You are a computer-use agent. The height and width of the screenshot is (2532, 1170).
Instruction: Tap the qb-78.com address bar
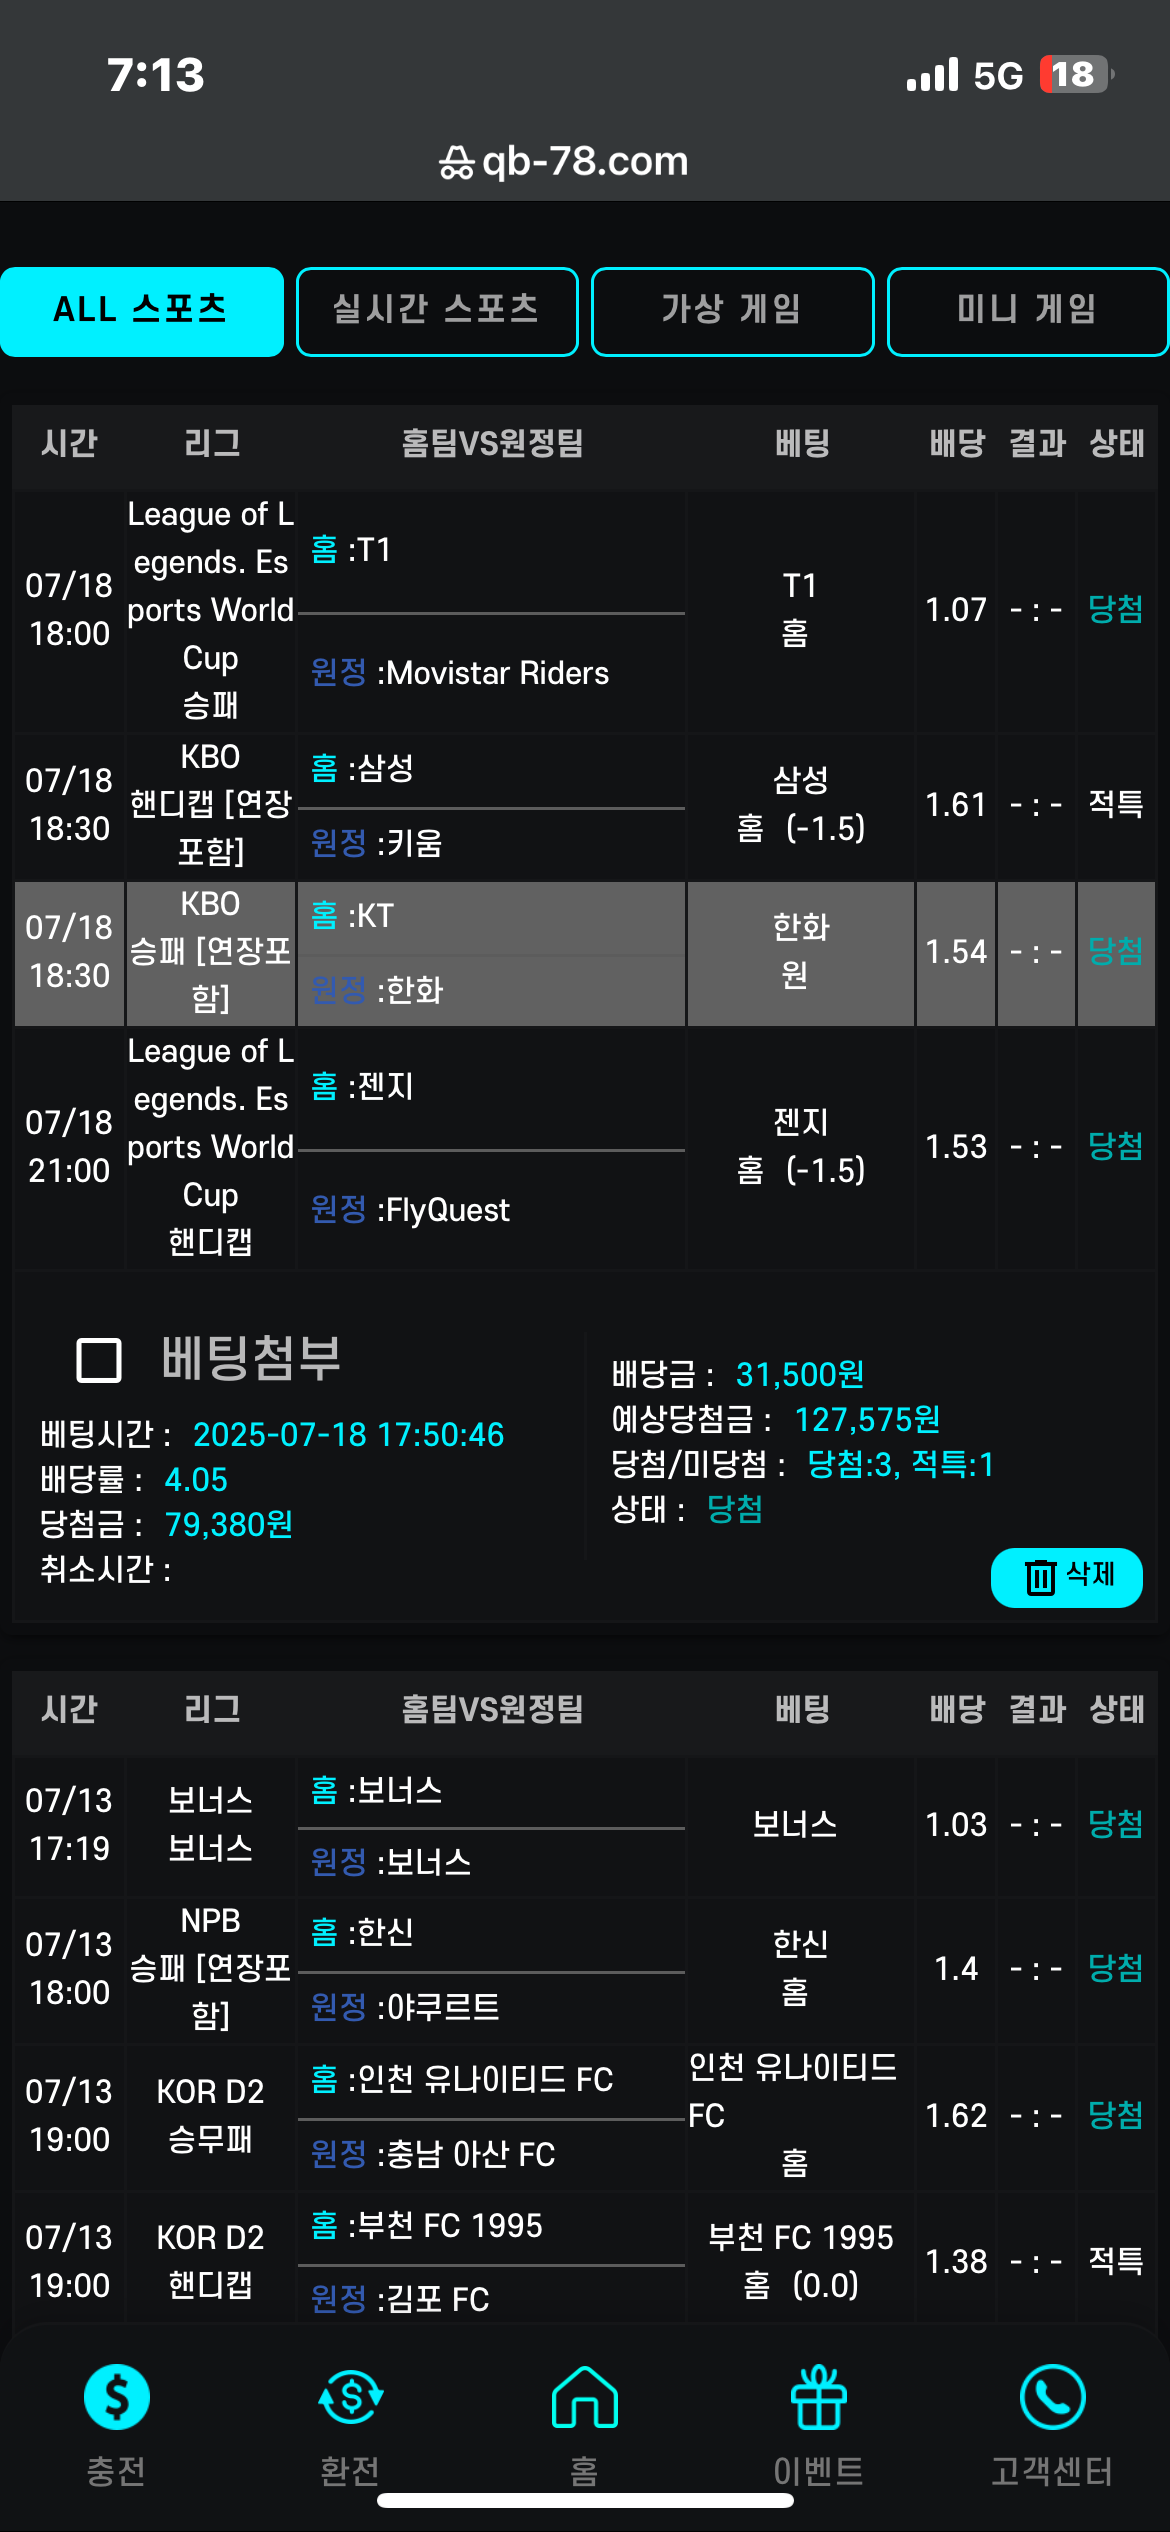564,161
